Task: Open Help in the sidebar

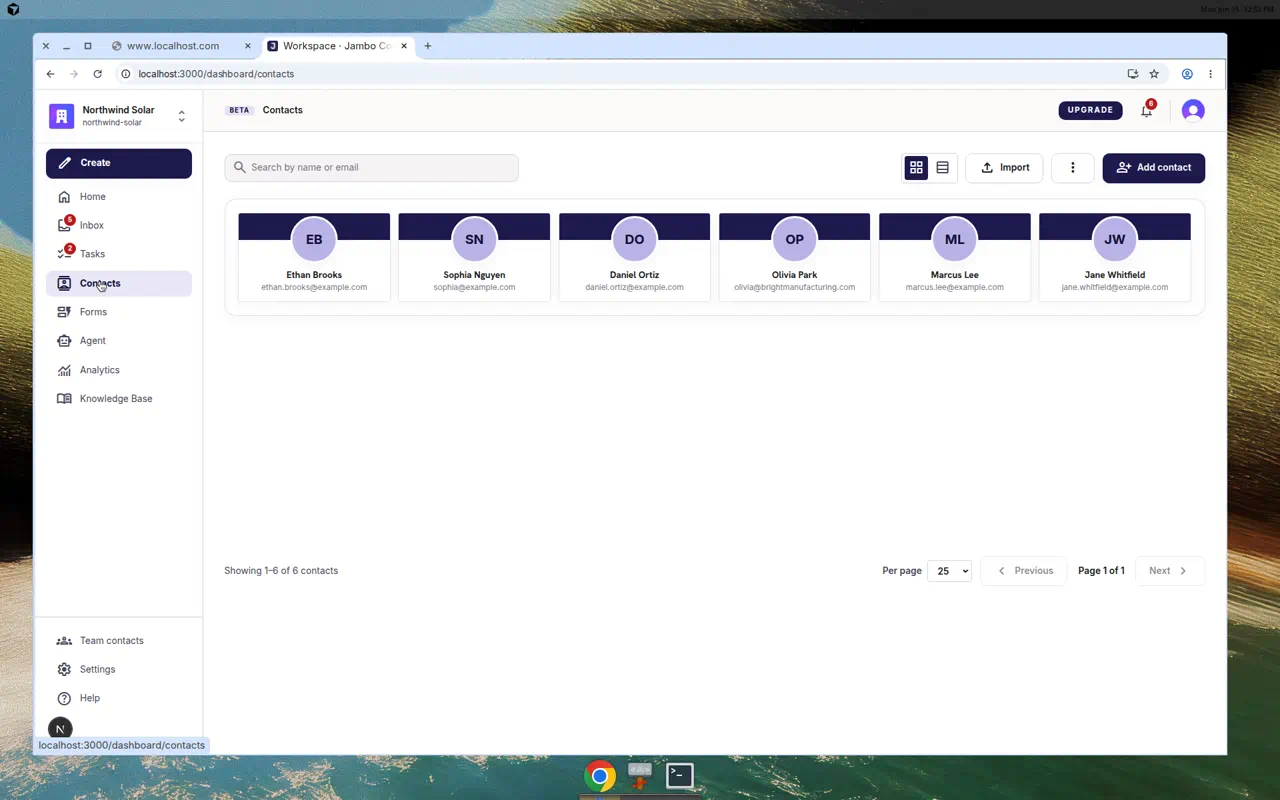Action: pos(119,698)
